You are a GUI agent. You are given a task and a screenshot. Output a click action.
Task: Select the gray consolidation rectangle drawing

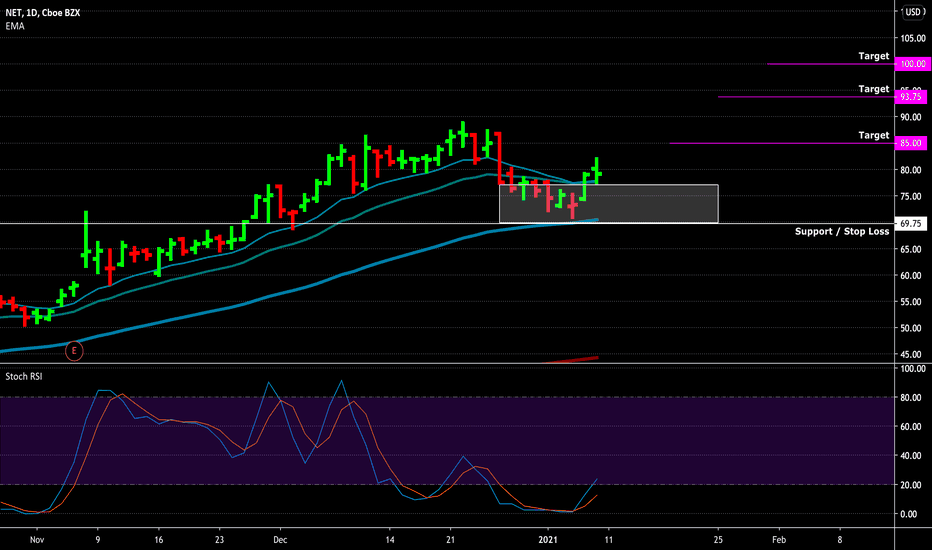(x=609, y=204)
